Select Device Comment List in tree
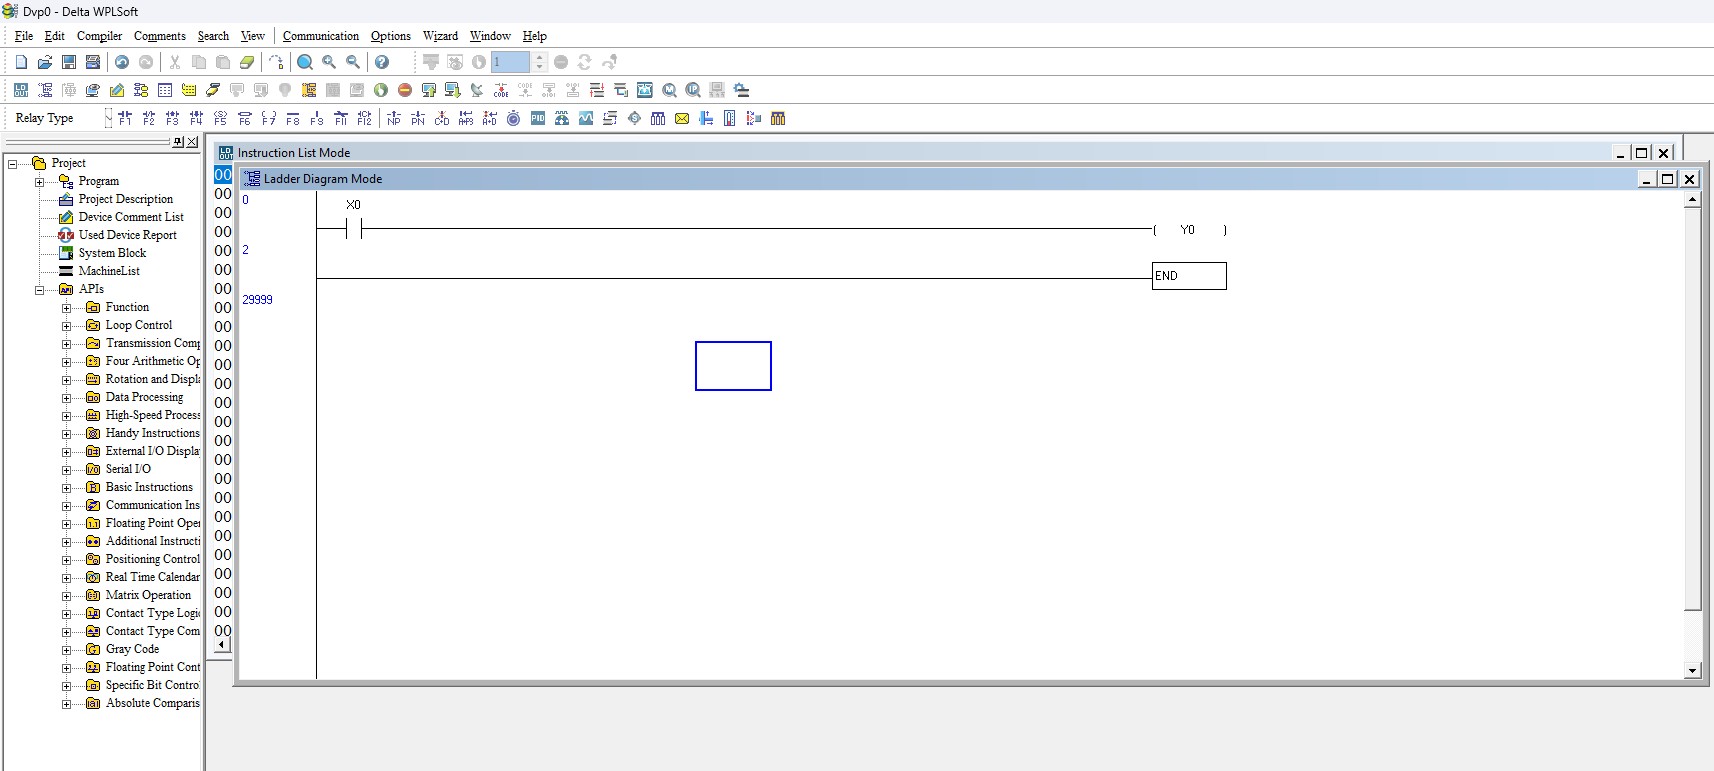The width and height of the screenshot is (1714, 771). pyautogui.click(x=131, y=217)
